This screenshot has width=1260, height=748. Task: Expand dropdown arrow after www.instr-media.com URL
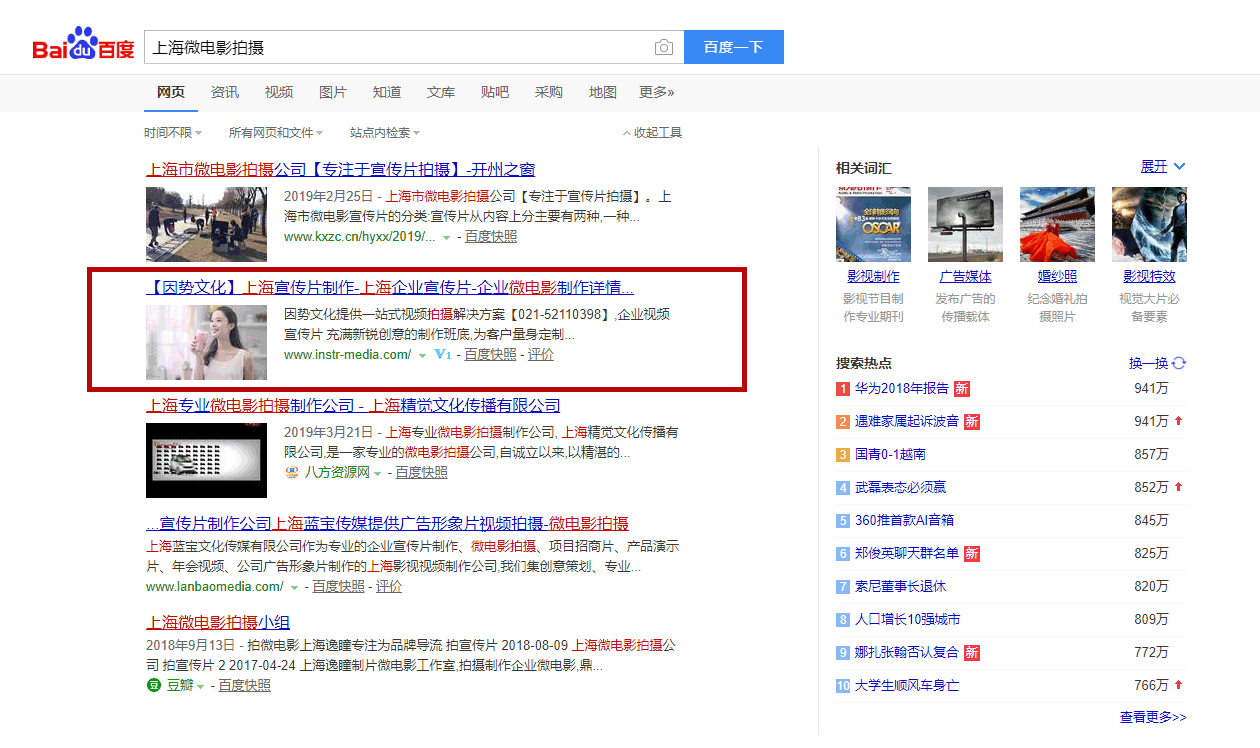tap(422, 355)
